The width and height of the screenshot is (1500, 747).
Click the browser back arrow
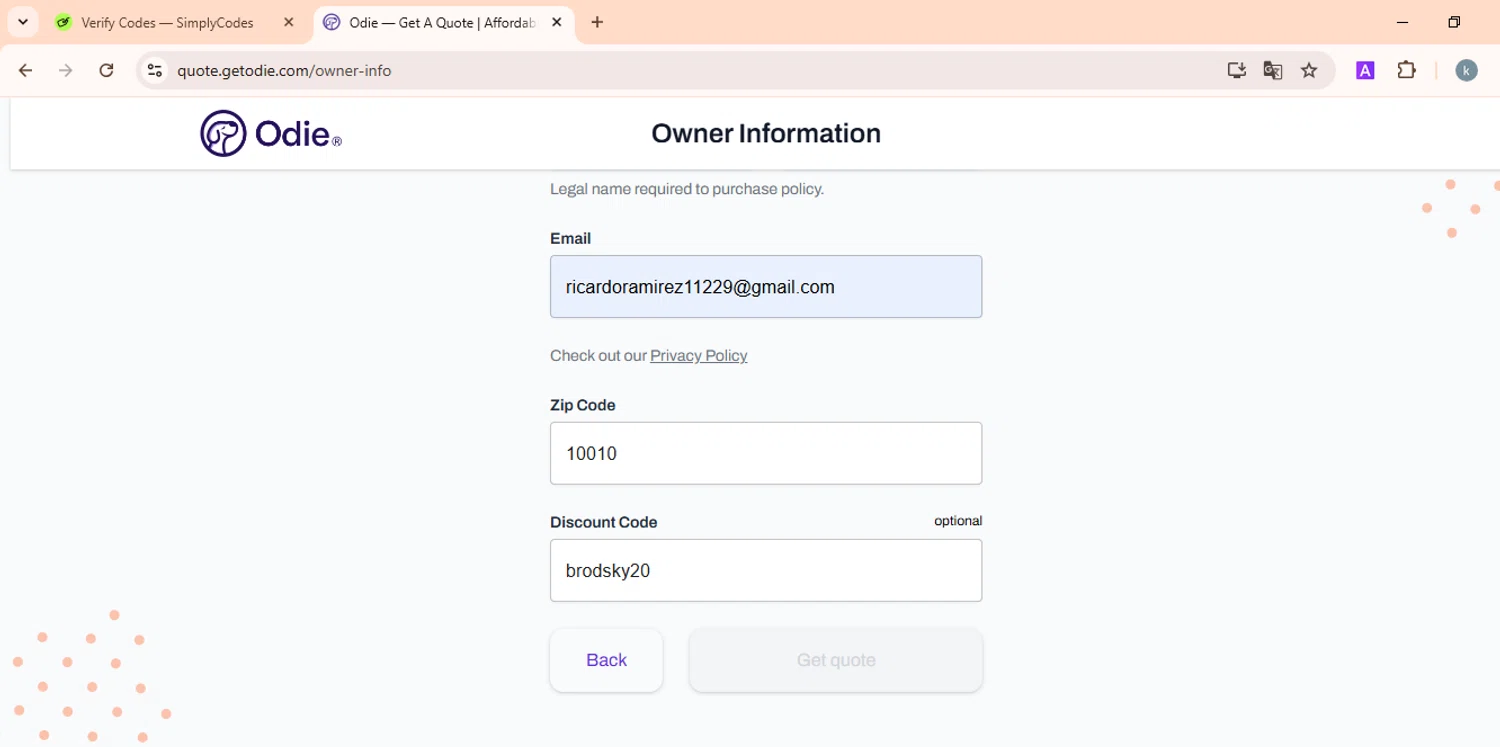coord(26,70)
